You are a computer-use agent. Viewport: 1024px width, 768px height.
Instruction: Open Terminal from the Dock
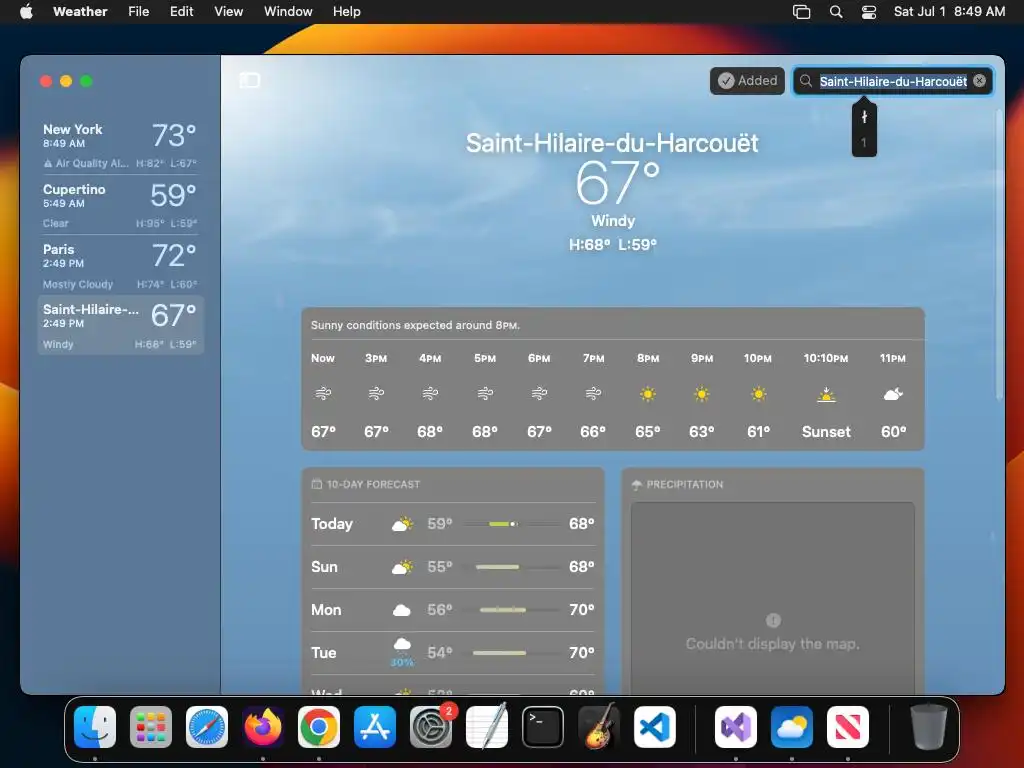coord(543,727)
